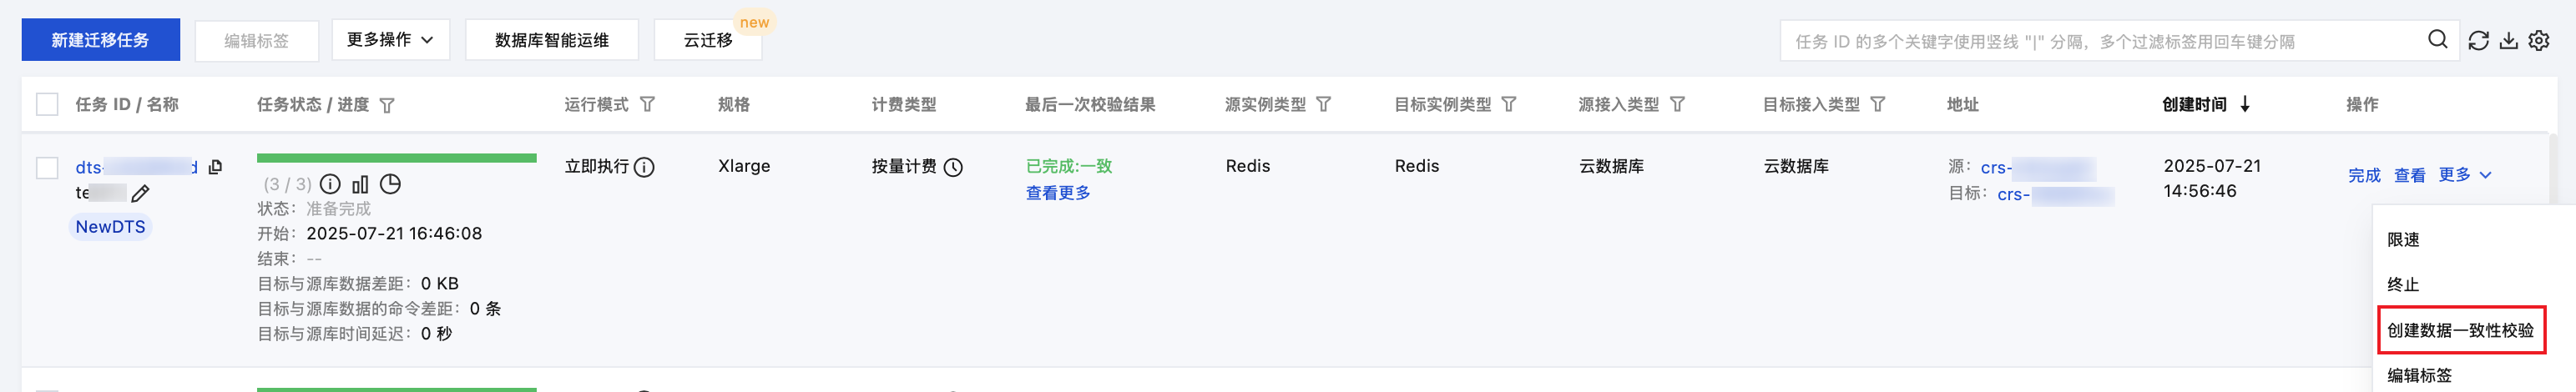Expand the 更多 menu in the 操作 column
The width and height of the screenshot is (2576, 392).
tap(2465, 175)
